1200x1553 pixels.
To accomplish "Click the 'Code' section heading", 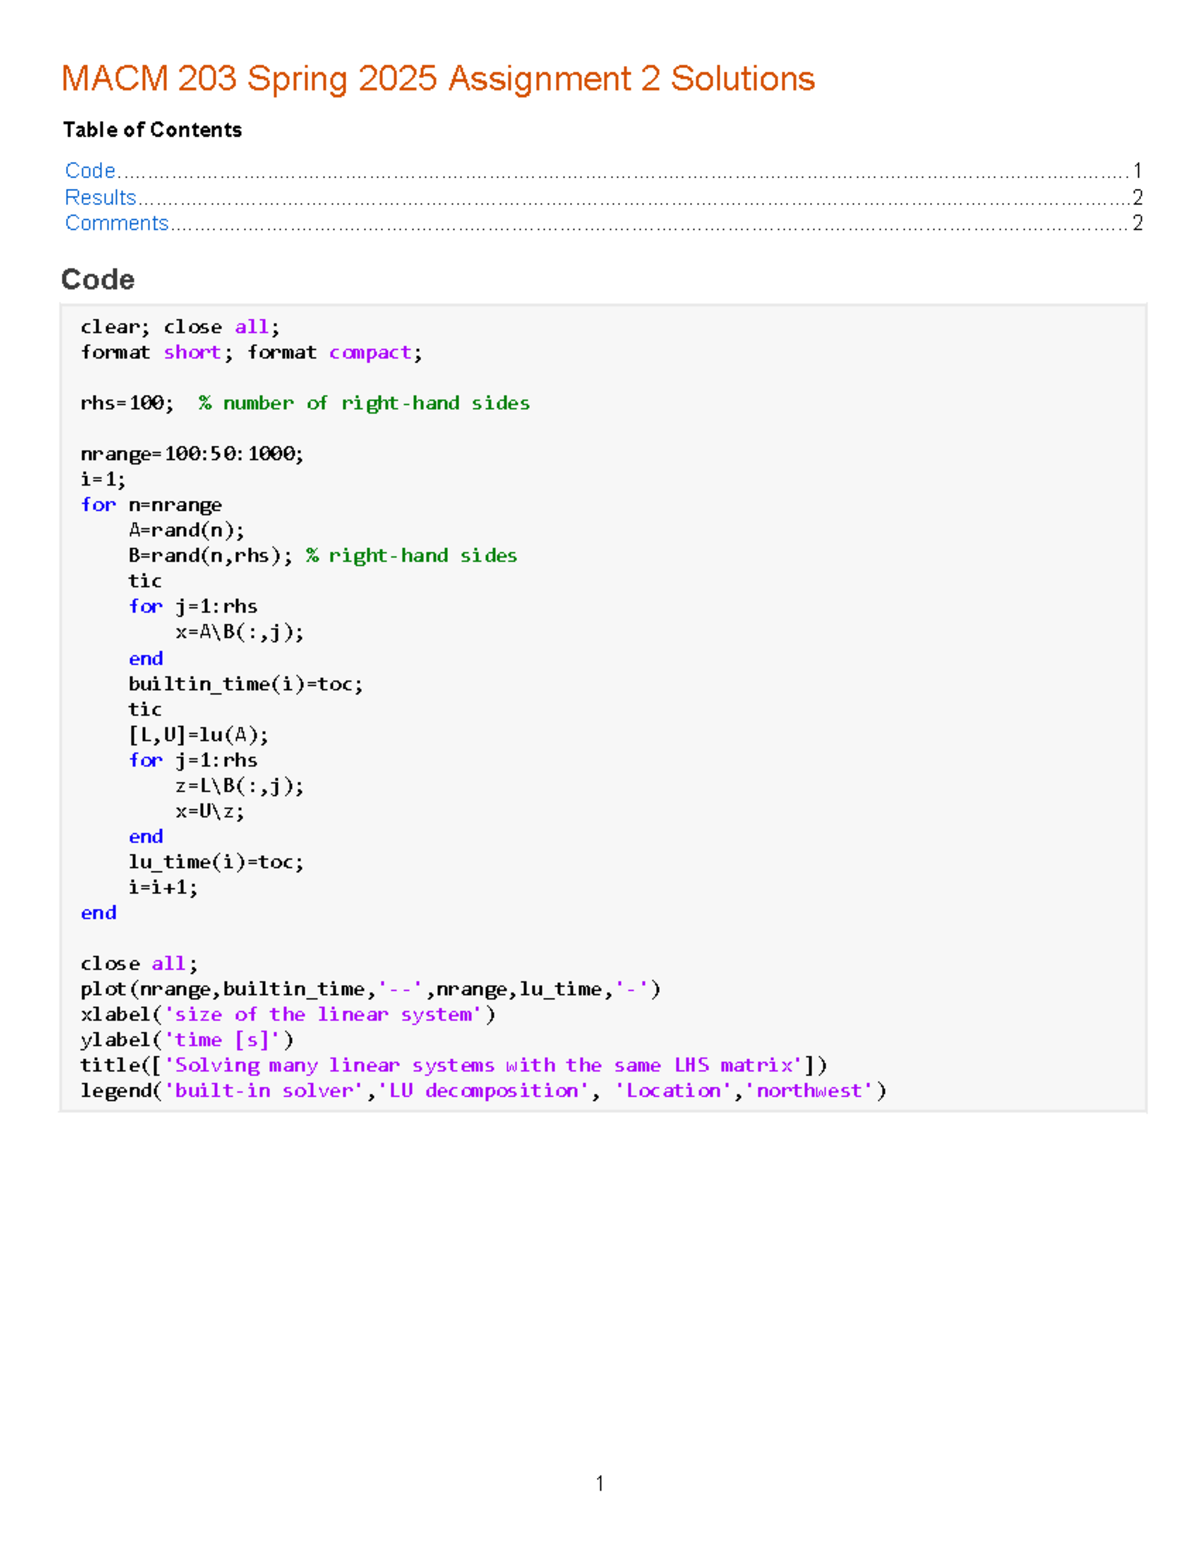I will coord(98,279).
